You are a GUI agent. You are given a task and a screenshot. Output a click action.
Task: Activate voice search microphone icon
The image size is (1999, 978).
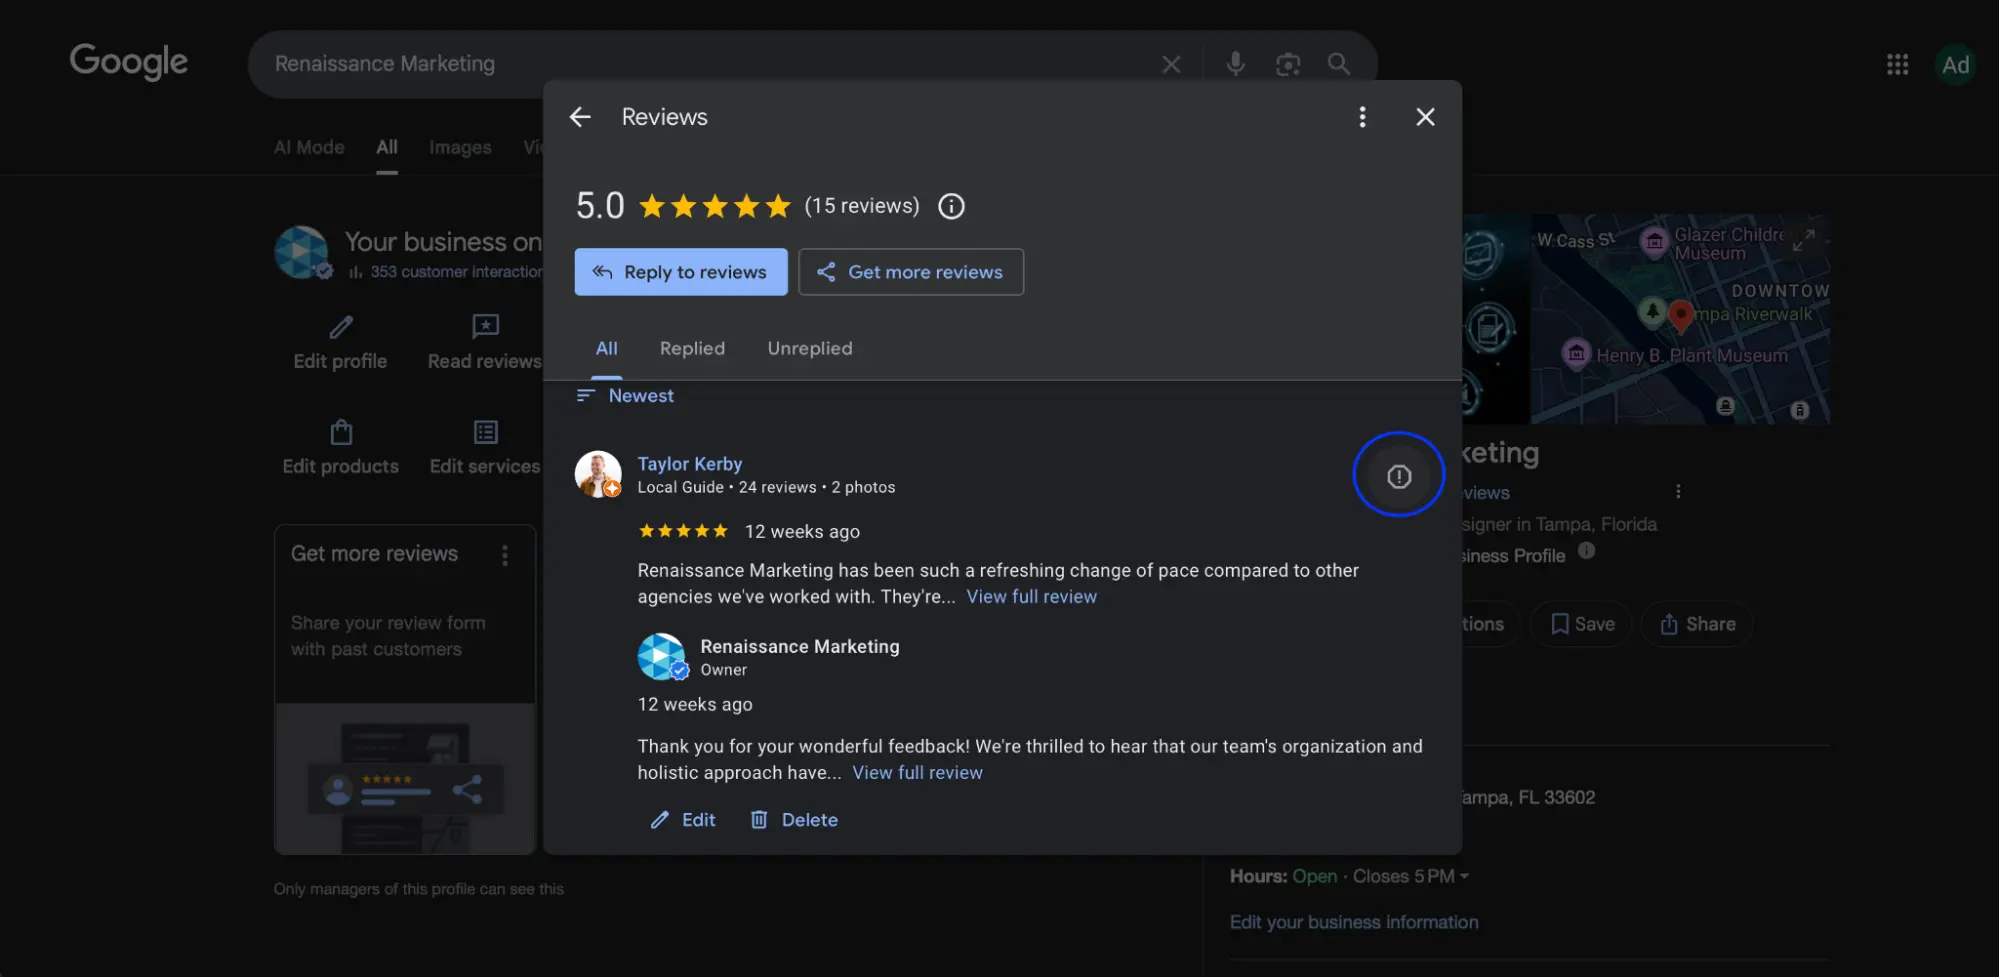click(x=1235, y=63)
